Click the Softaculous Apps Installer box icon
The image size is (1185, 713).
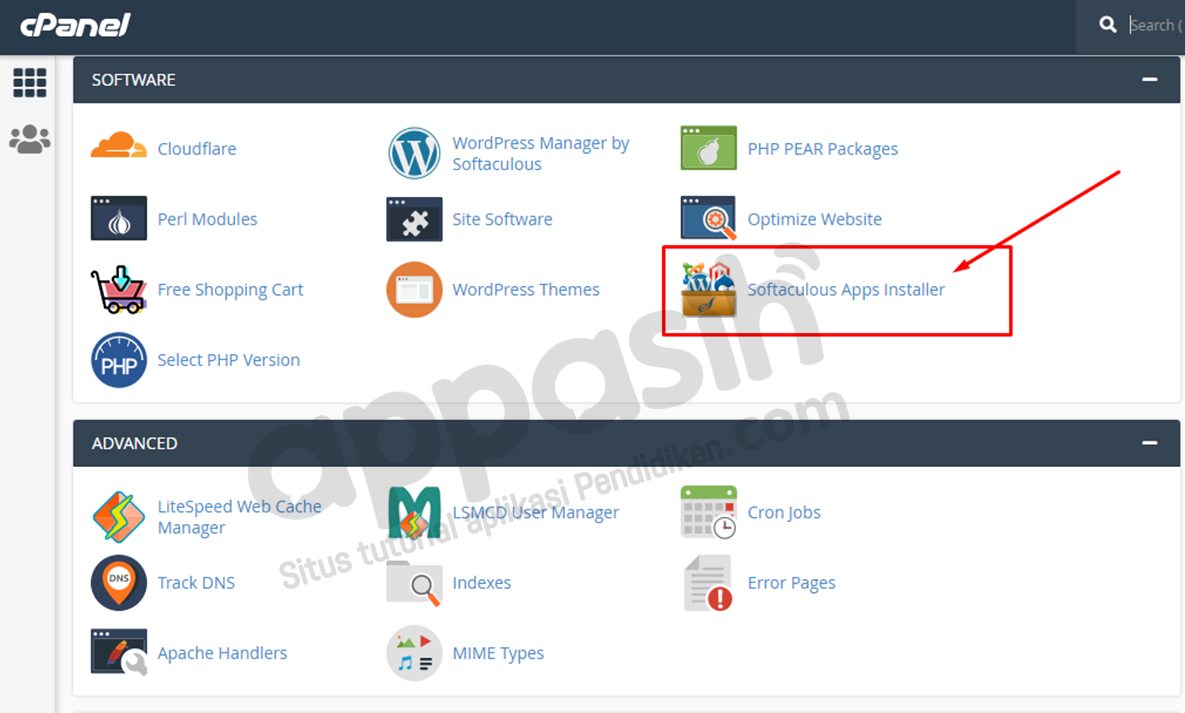[x=708, y=289]
